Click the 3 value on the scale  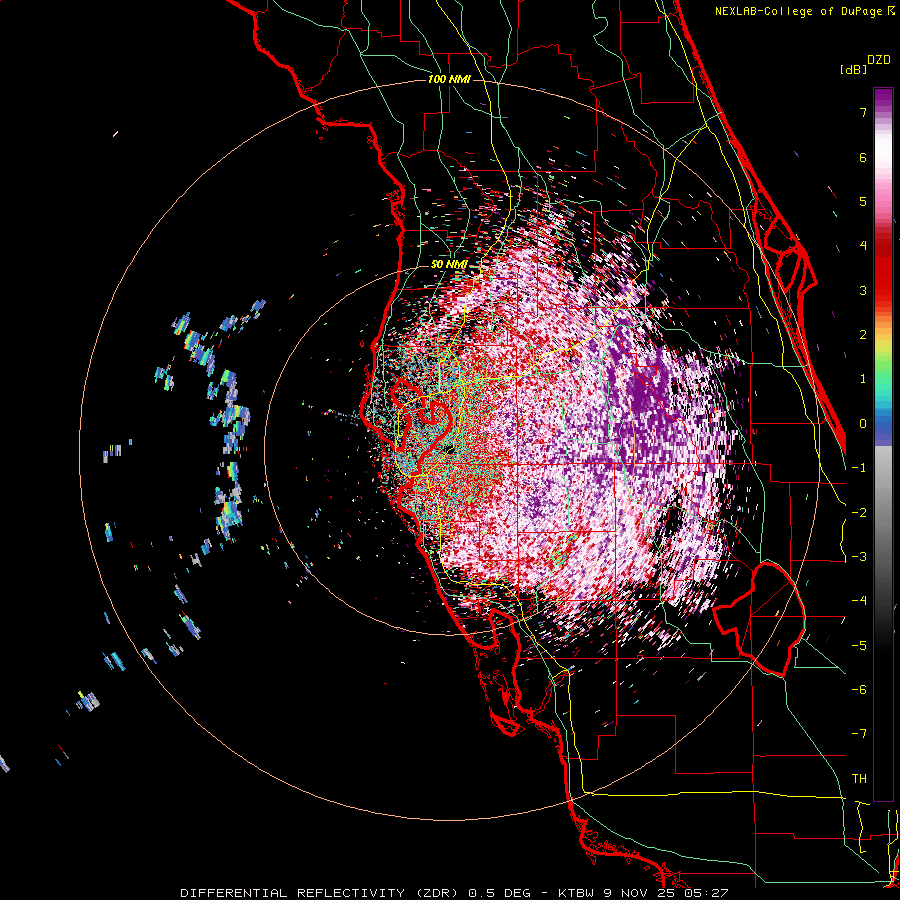pos(863,290)
